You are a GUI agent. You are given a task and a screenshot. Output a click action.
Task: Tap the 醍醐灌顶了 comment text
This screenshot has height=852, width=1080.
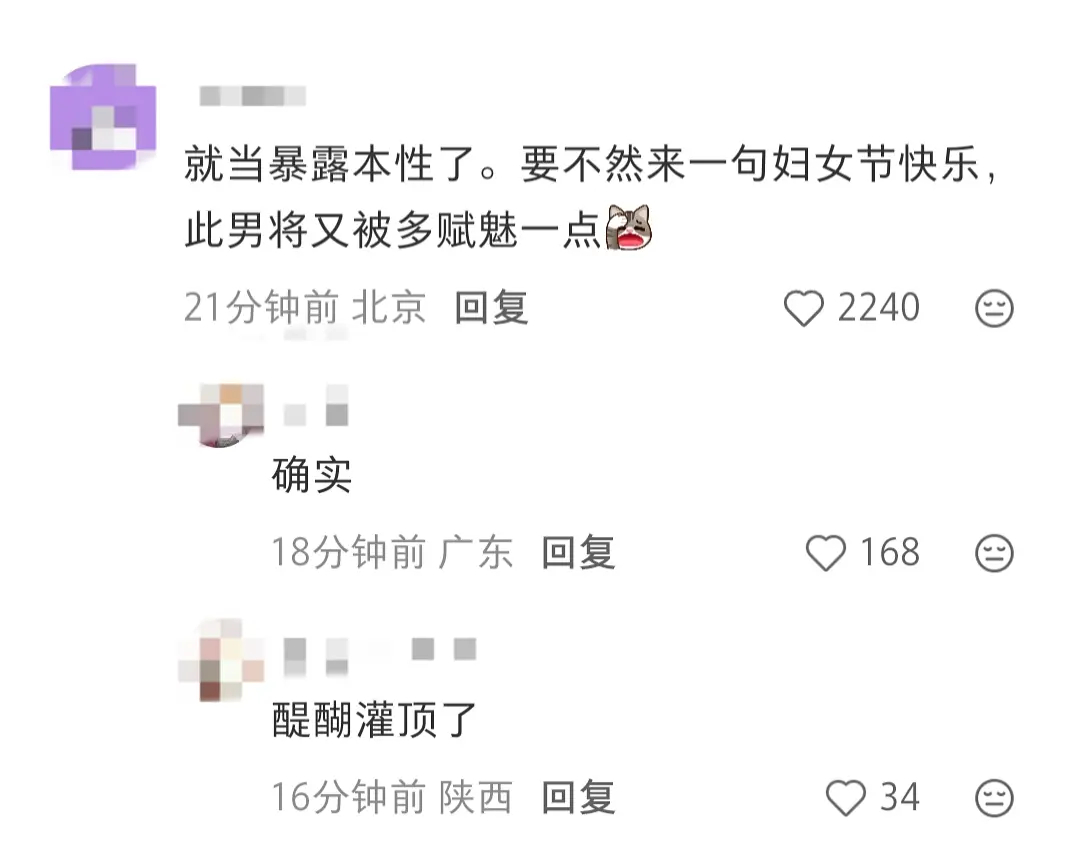point(375,720)
